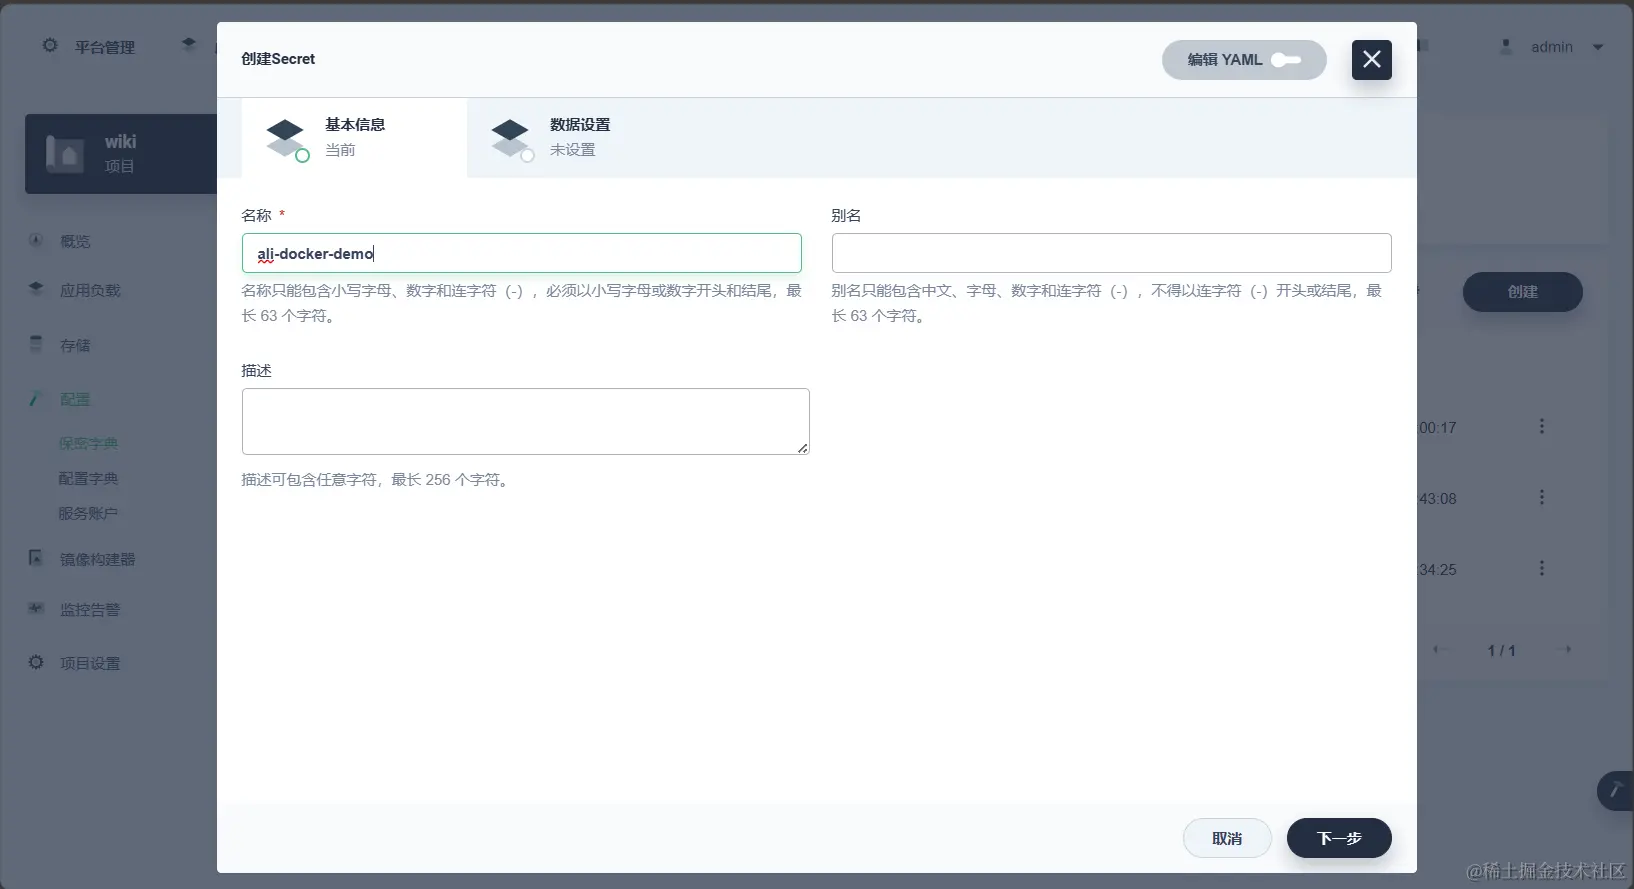Open the 镜像构建器 sidebar icon
The height and width of the screenshot is (889, 1634).
point(36,558)
